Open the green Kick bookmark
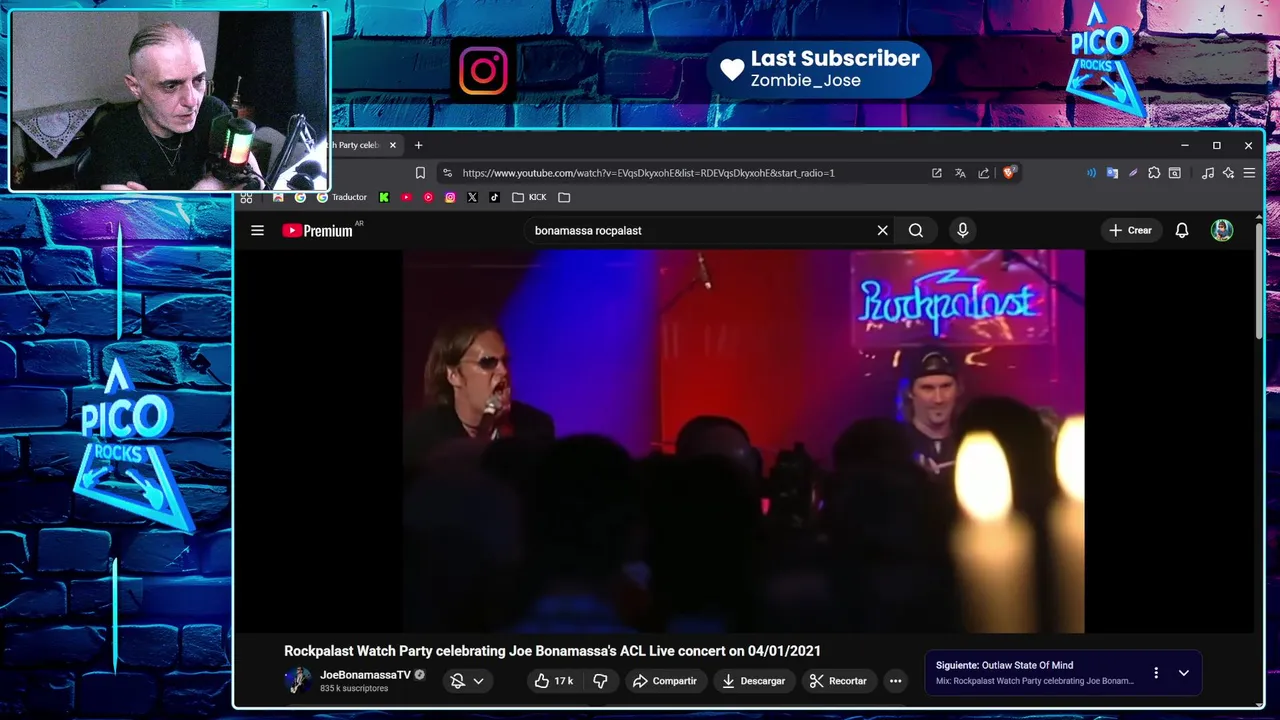Viewport: 1280px width, 720px height. point(384,197)
